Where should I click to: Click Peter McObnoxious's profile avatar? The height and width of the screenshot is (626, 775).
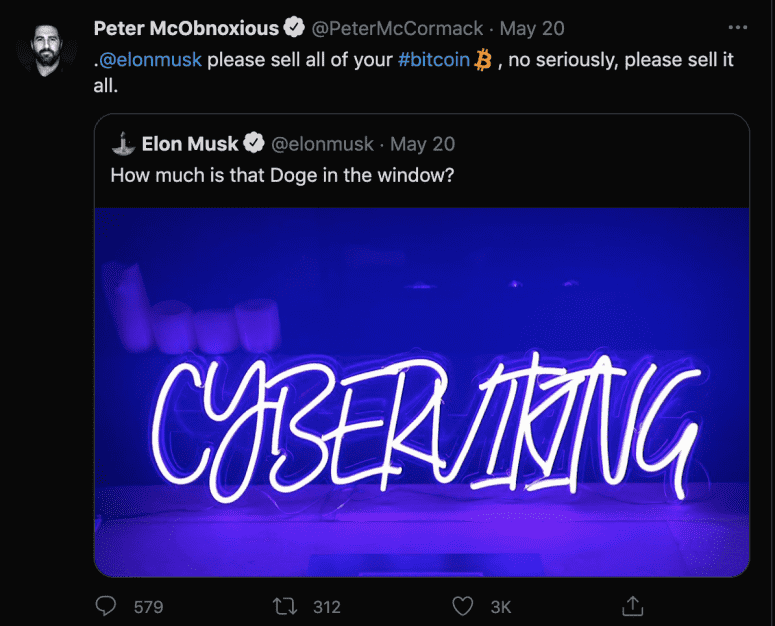[43, 46]
